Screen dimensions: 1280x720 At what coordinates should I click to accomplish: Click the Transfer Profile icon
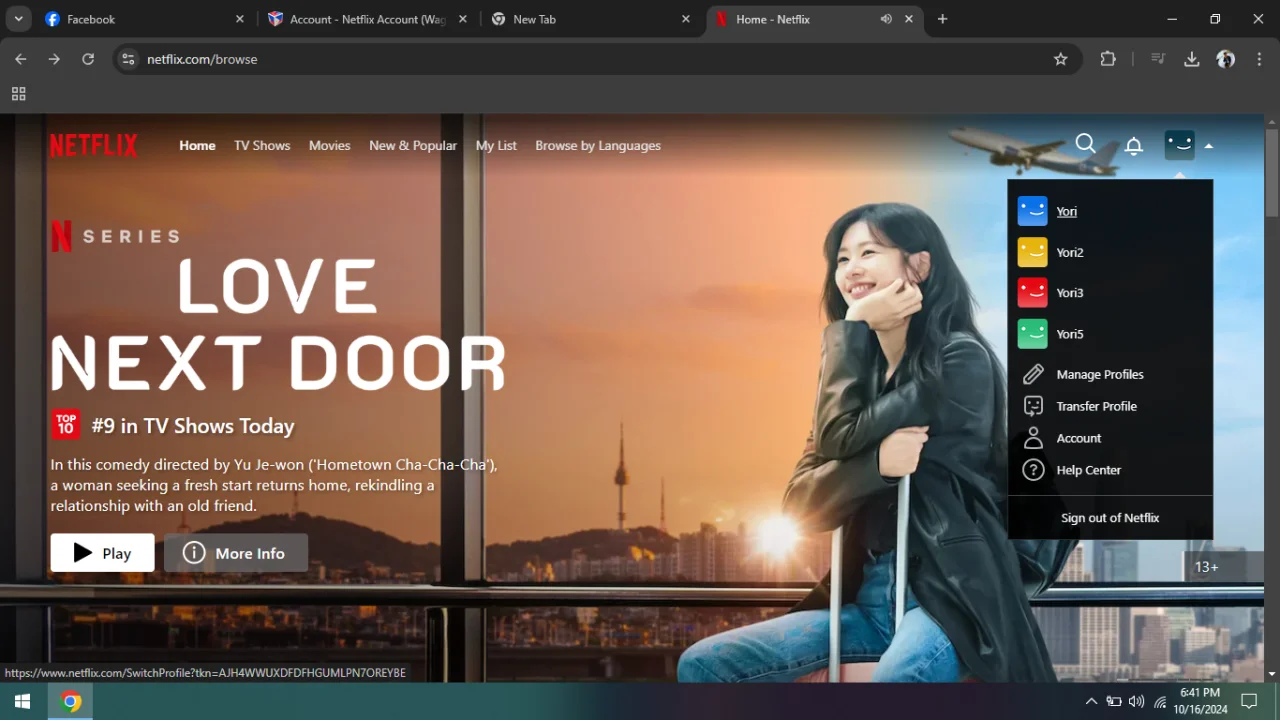pyautogui.click(x=1033, y=406)
